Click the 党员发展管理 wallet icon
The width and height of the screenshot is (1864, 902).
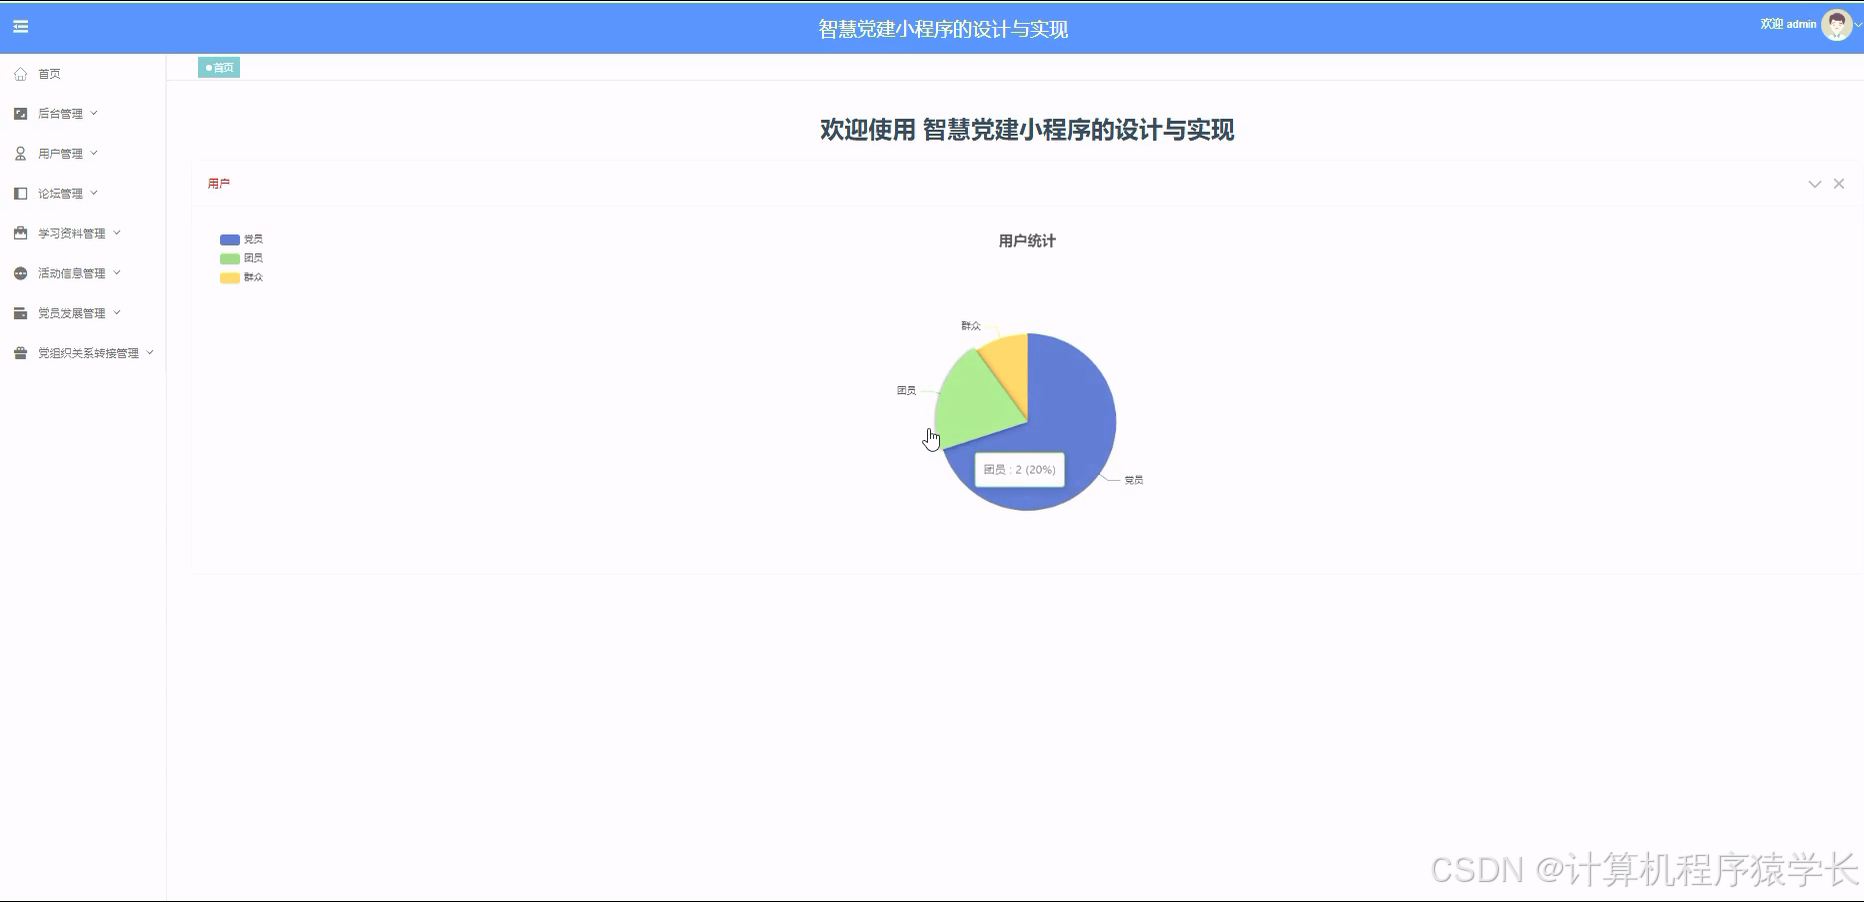(20, 312)
